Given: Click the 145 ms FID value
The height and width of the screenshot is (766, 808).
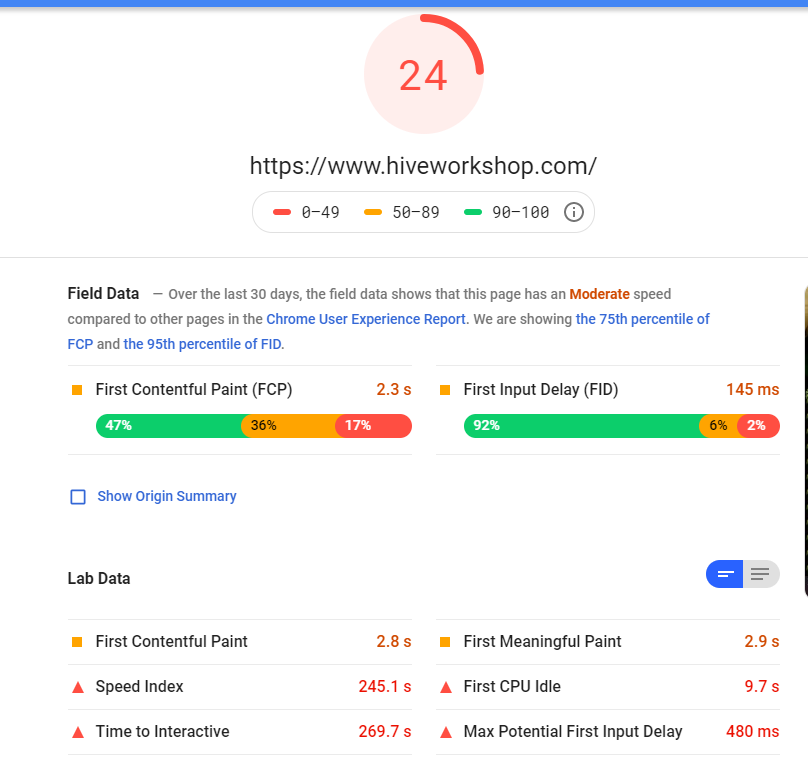Looking at the screenshot, I should tap(752, 389).
